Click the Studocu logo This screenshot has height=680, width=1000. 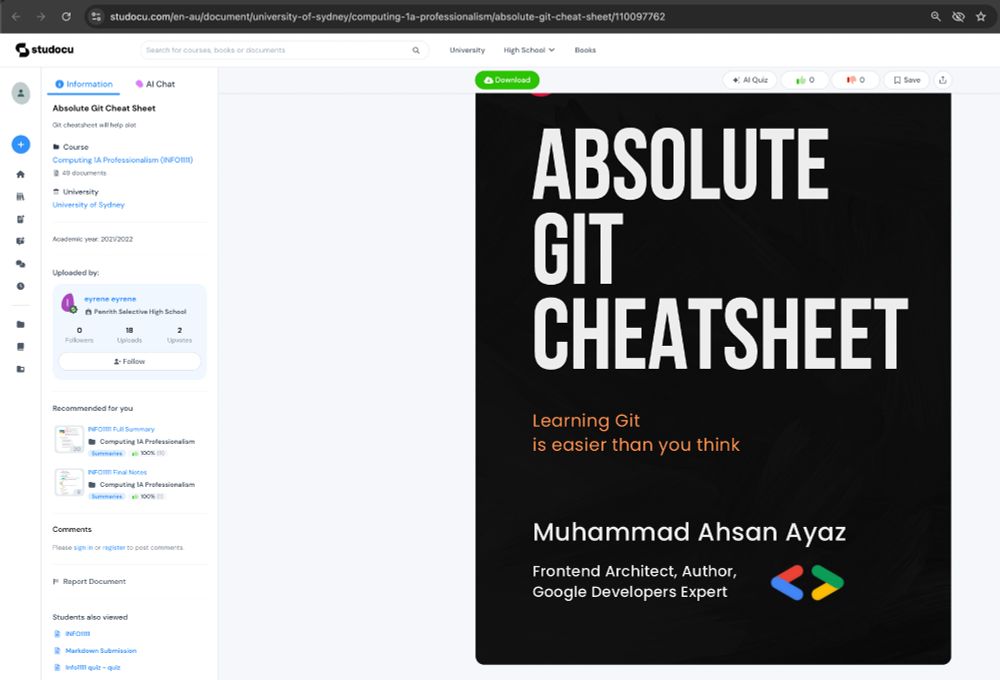[x=45, y=50]
